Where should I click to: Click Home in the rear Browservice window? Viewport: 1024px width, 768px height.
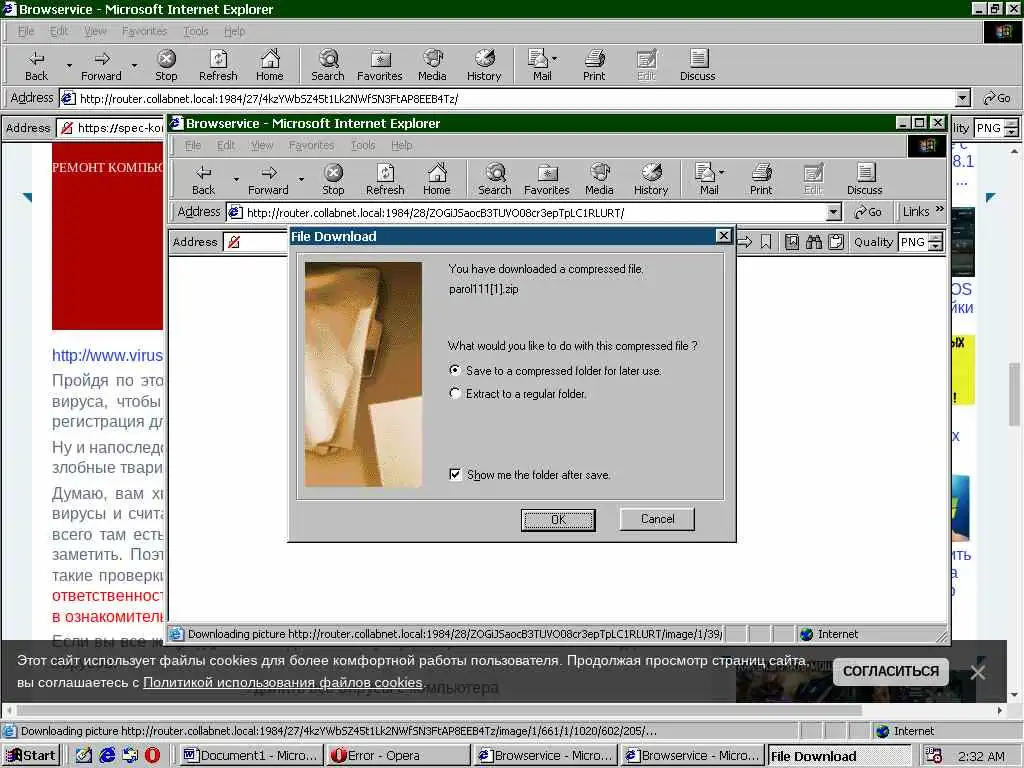point(269,65)
